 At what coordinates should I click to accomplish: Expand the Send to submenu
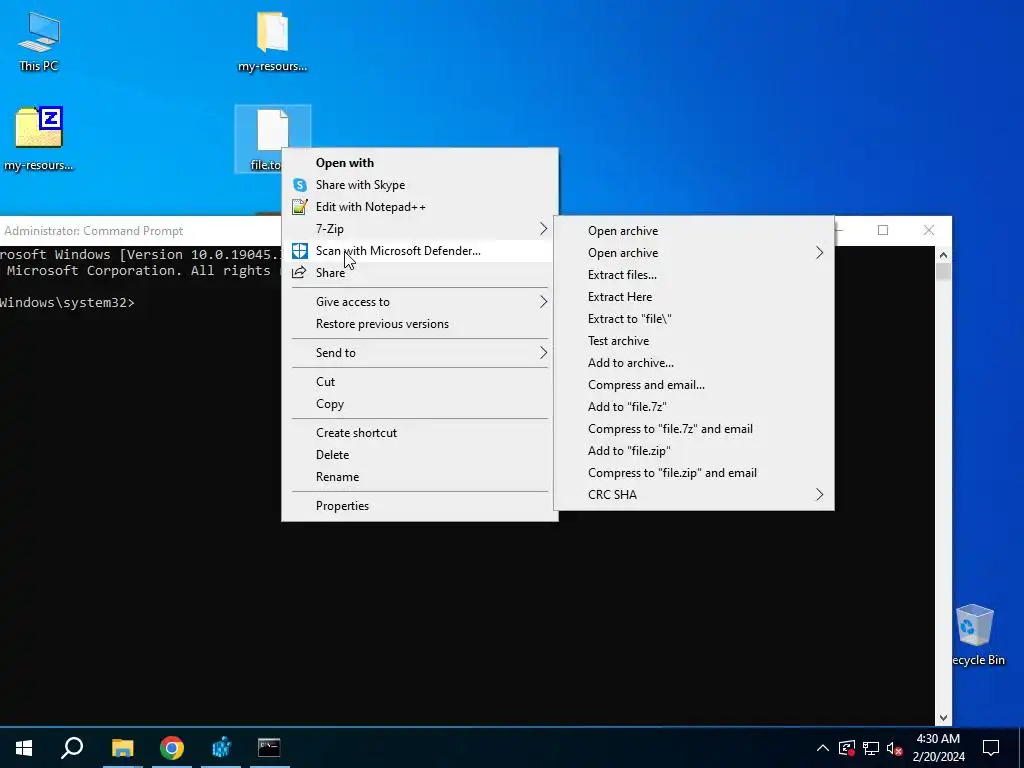tap(420, 353)
